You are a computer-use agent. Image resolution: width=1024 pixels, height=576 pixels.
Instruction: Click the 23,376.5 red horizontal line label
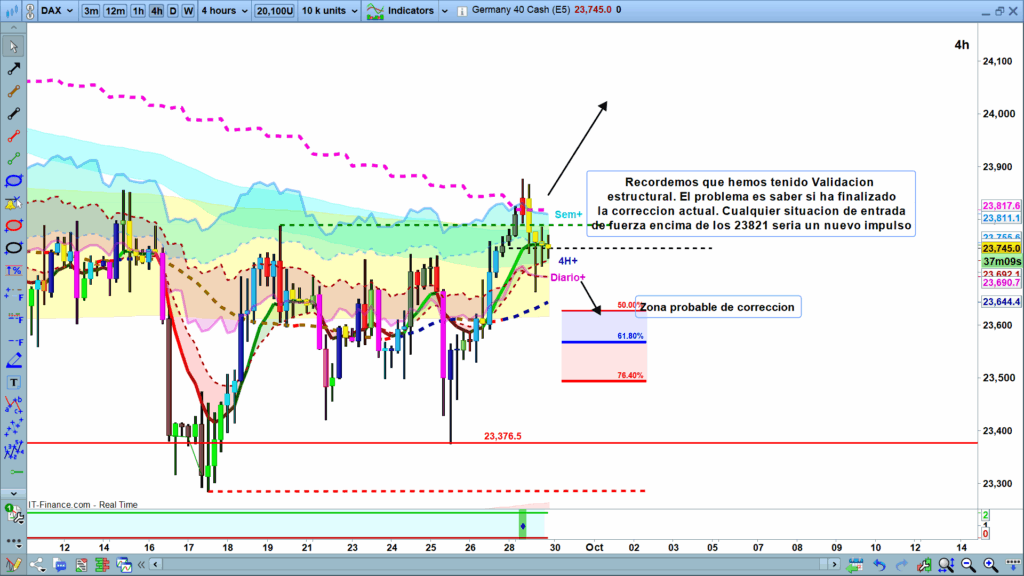[503, 435]
